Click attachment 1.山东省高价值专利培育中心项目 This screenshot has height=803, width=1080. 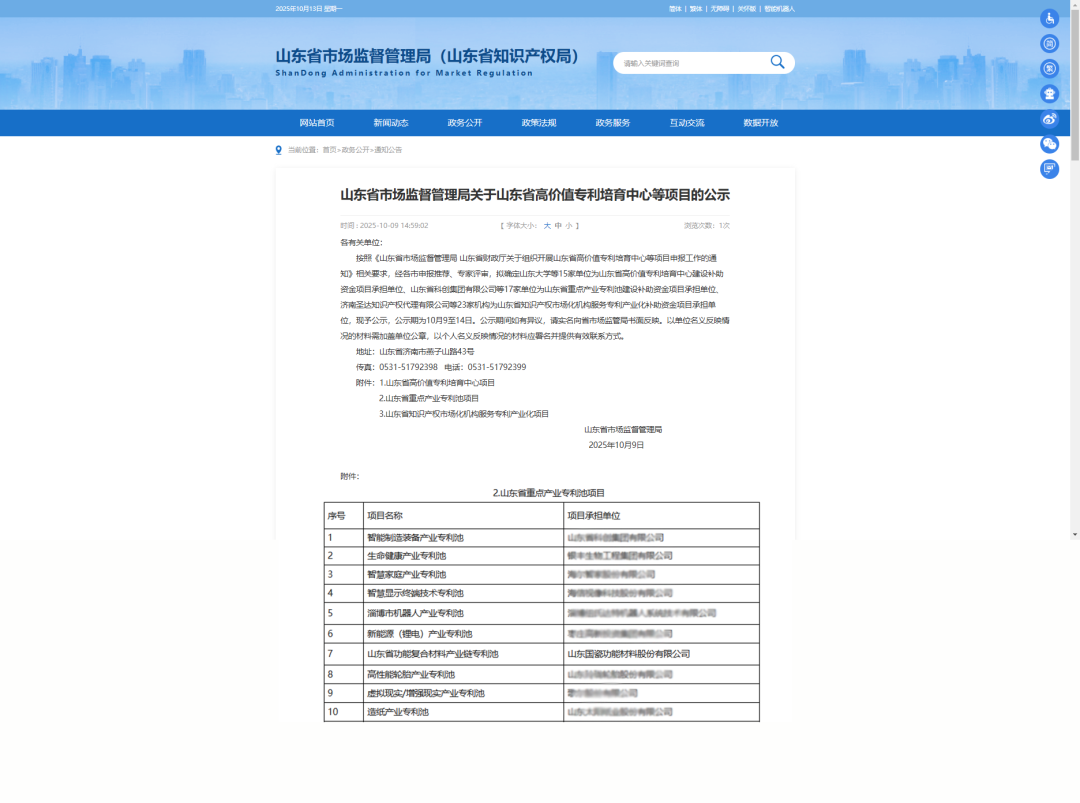437,383
